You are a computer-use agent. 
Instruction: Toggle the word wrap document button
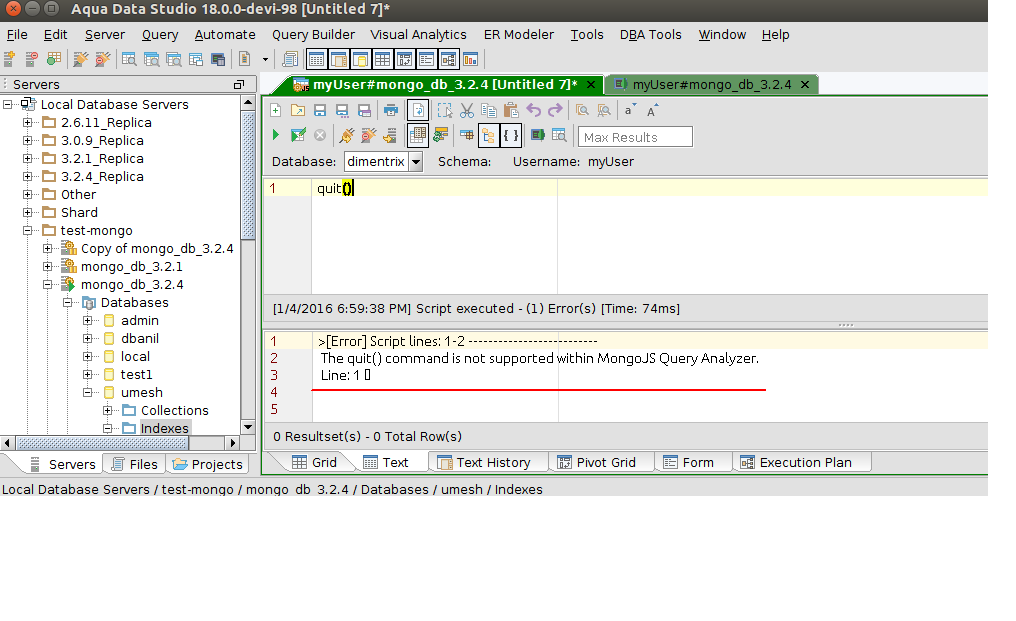coord(418,110)
